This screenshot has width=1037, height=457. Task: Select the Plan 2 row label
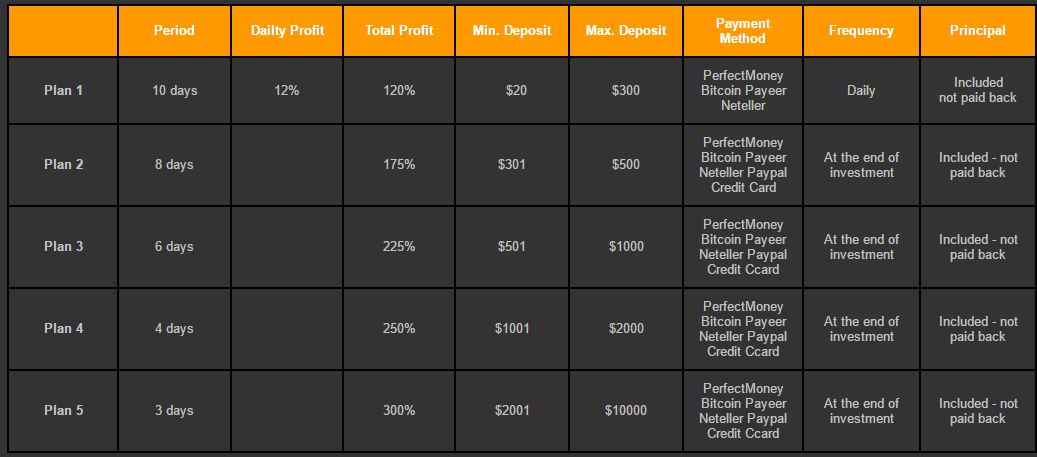click(x=64, y=165)
